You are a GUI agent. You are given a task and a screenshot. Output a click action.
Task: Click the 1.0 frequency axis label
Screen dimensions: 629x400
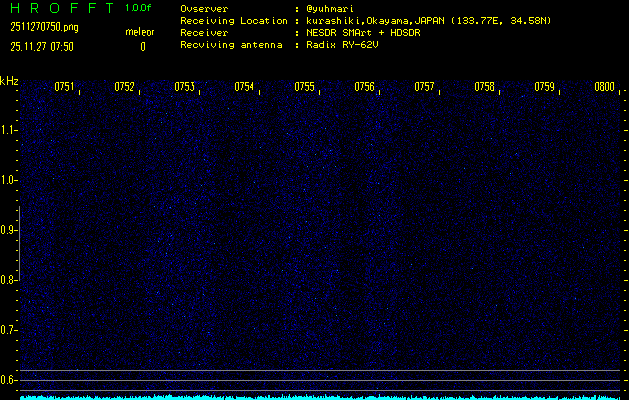tap(9, 180)
